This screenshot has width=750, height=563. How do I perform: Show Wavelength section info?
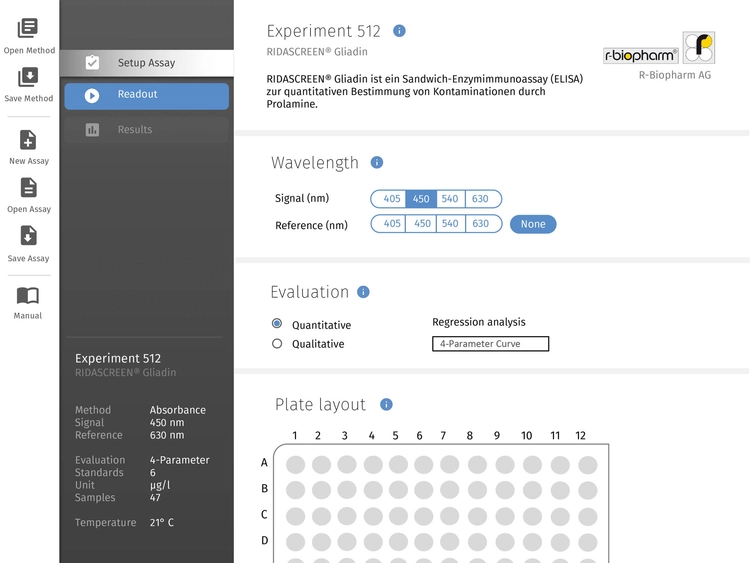pyautogui.click(x=377, y=163)
